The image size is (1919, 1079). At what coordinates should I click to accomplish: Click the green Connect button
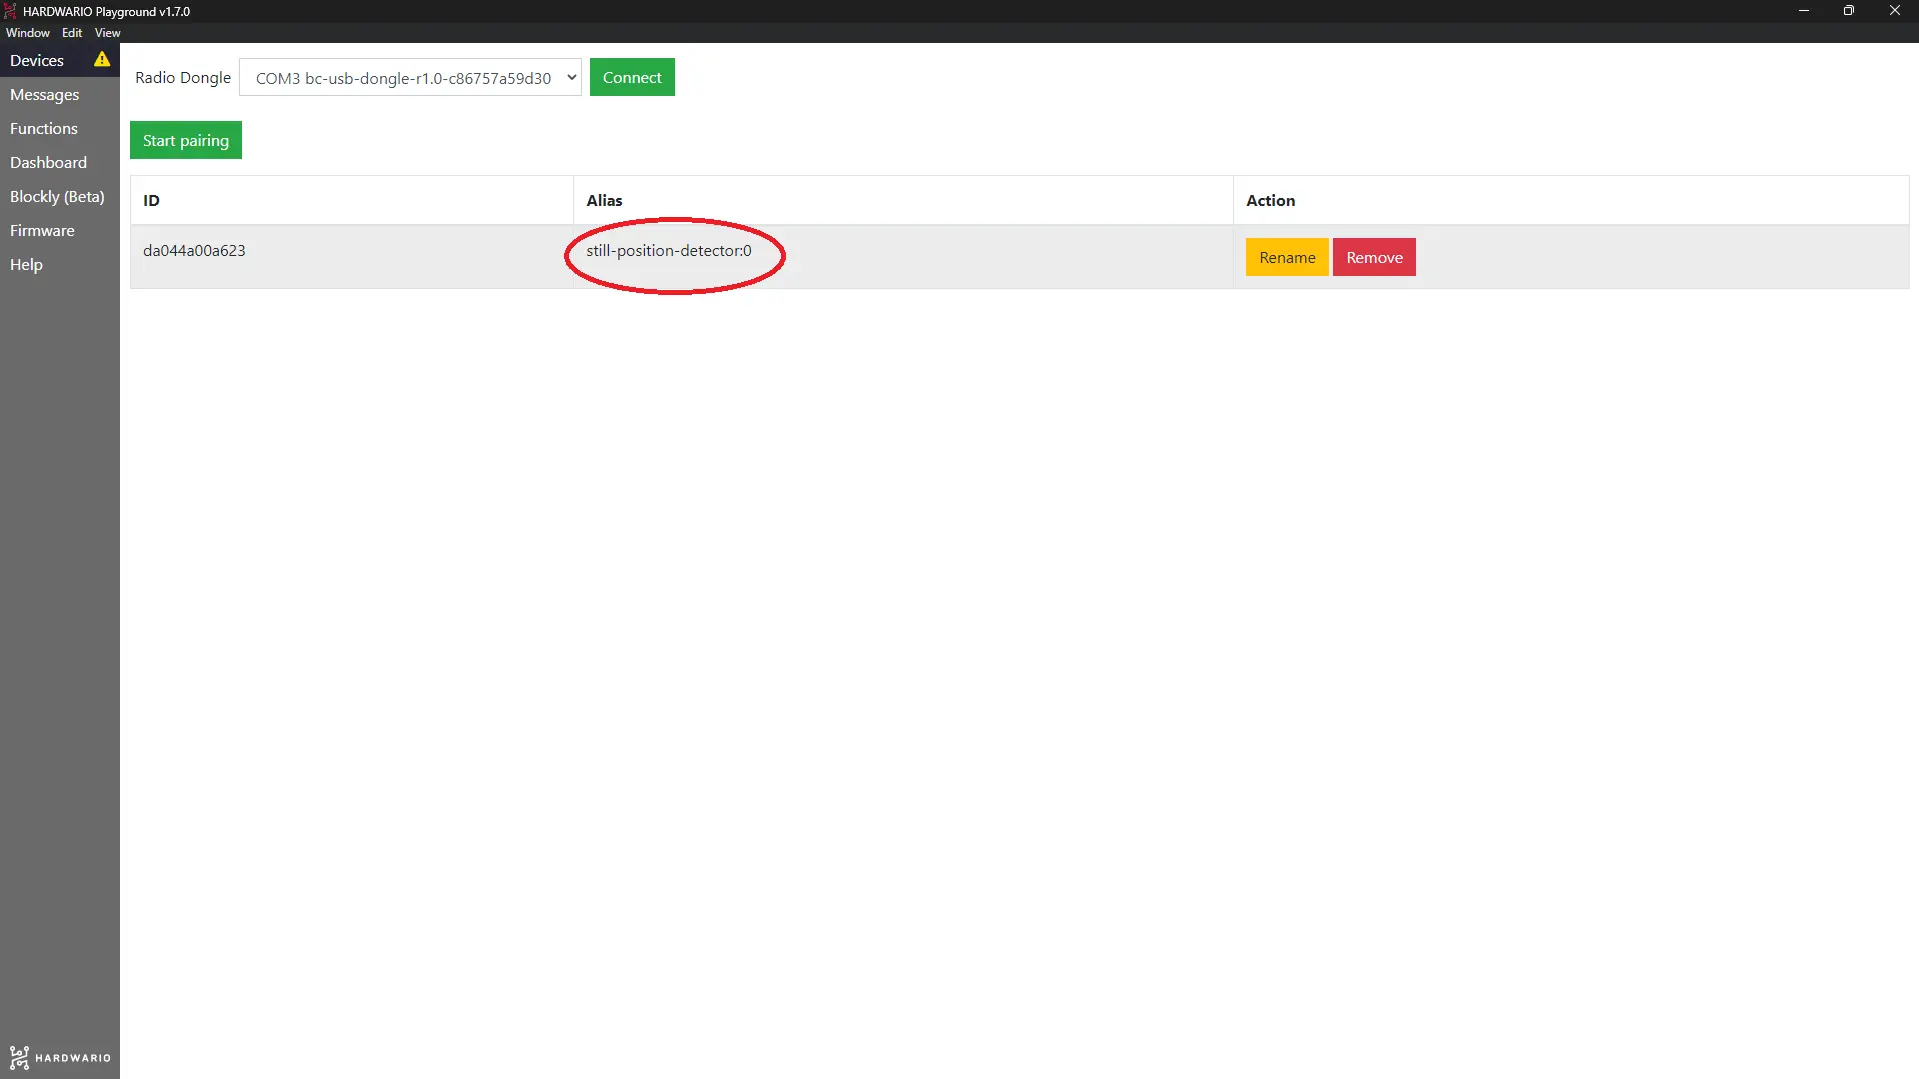[632, 77]
